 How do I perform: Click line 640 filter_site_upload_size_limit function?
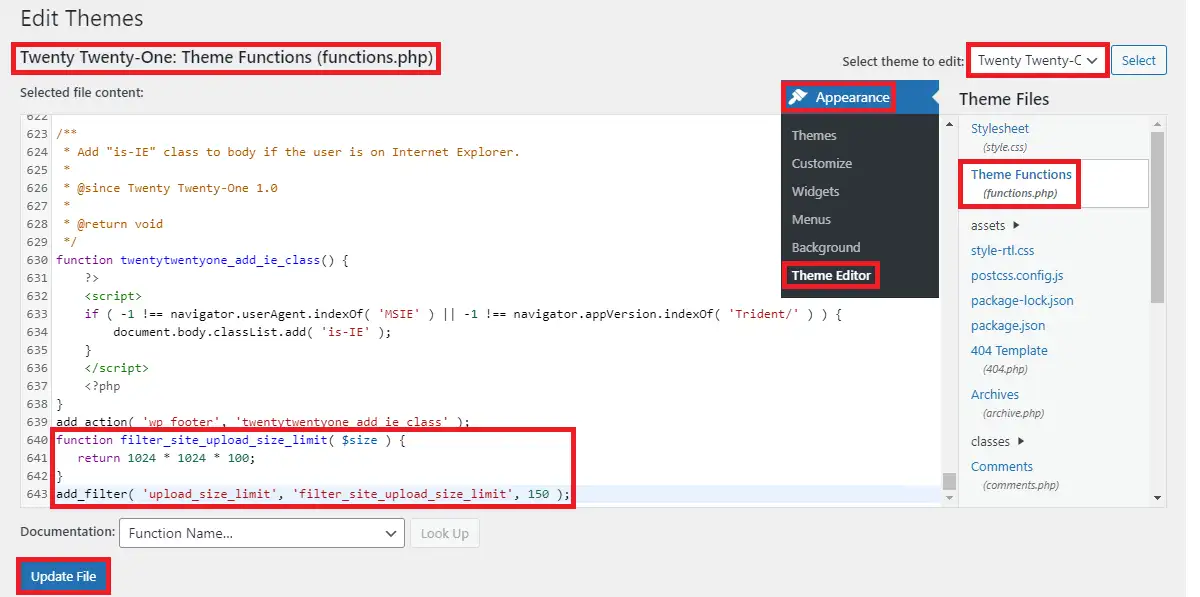point(232,440)
